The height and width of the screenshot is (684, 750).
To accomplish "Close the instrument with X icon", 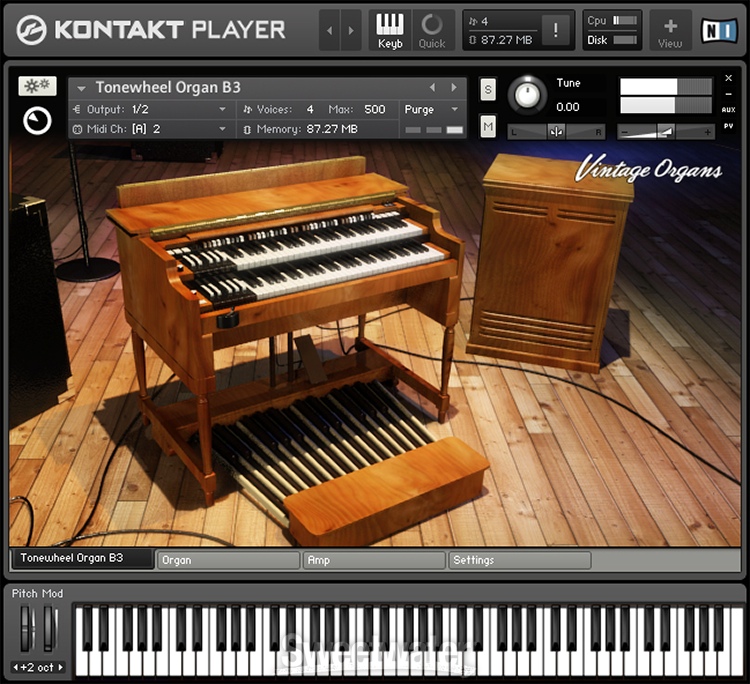I will (x=728, y=78).
